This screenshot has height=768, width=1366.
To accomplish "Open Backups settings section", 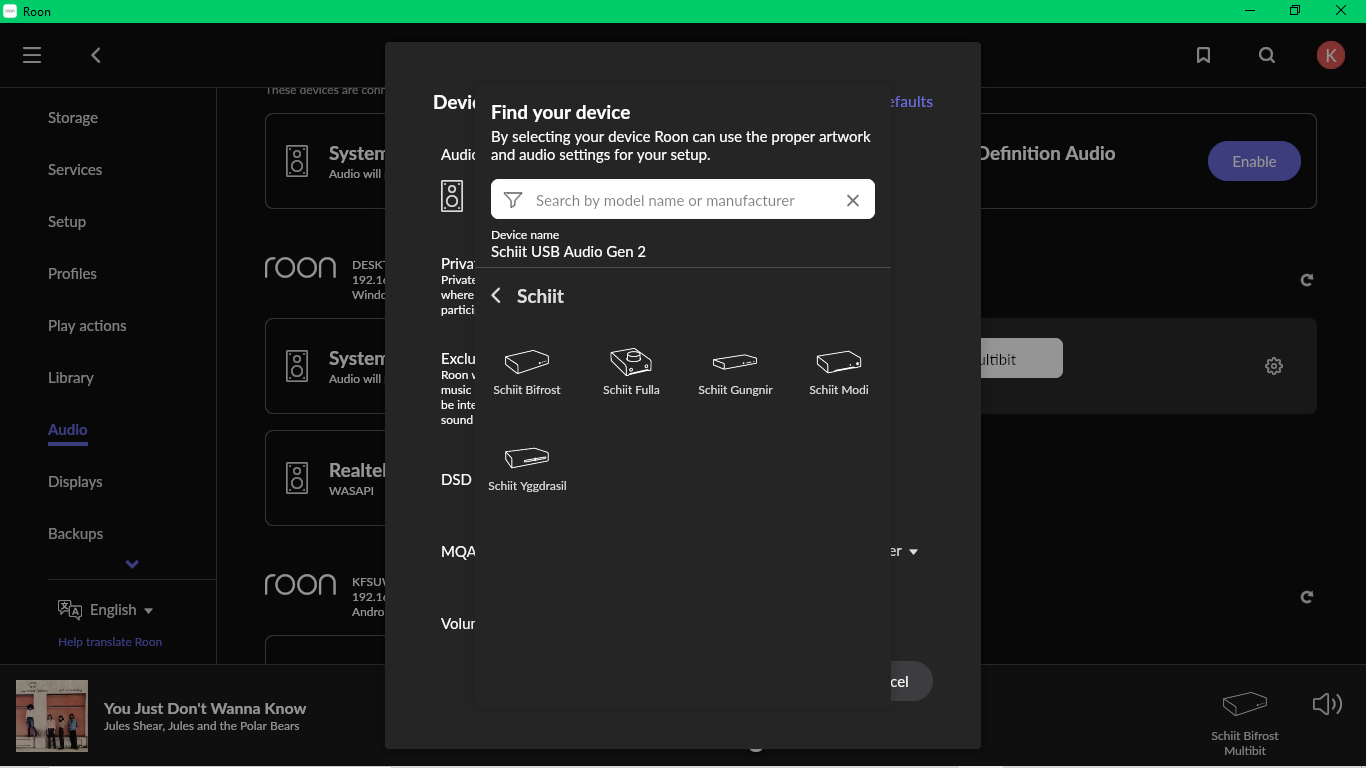I will [x=75, y=534].
